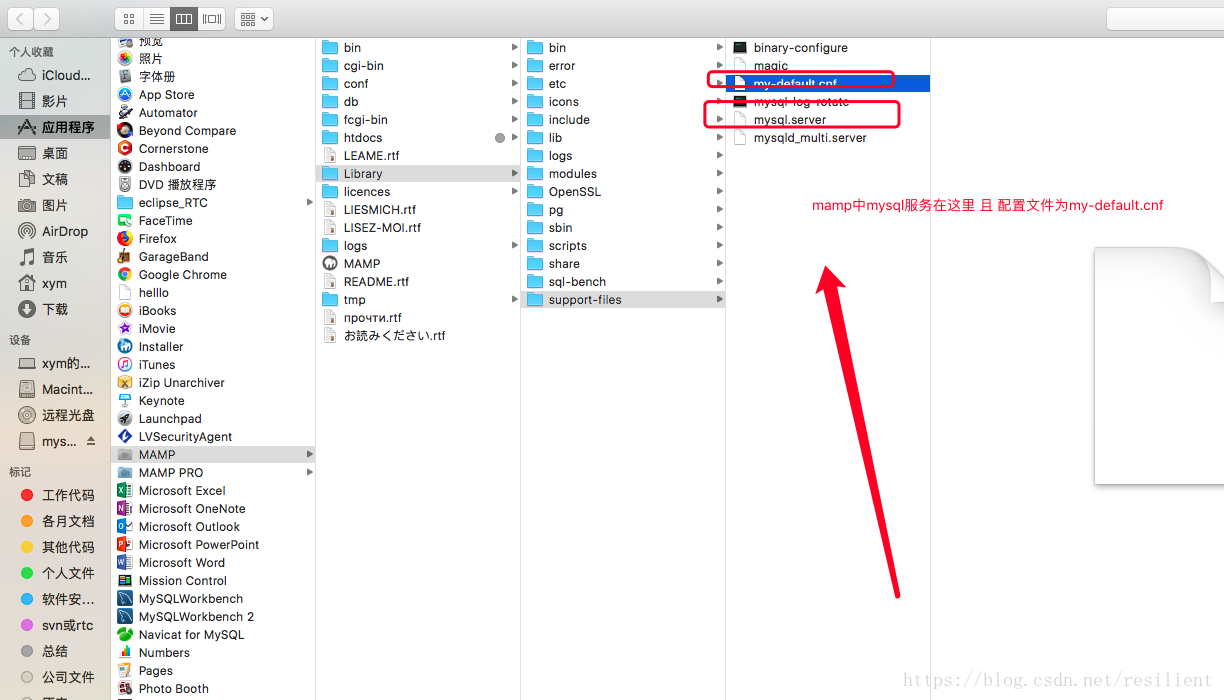Filter by red tag 工作代码
The image size is (1224, 700).
click(x=55, y=495)
